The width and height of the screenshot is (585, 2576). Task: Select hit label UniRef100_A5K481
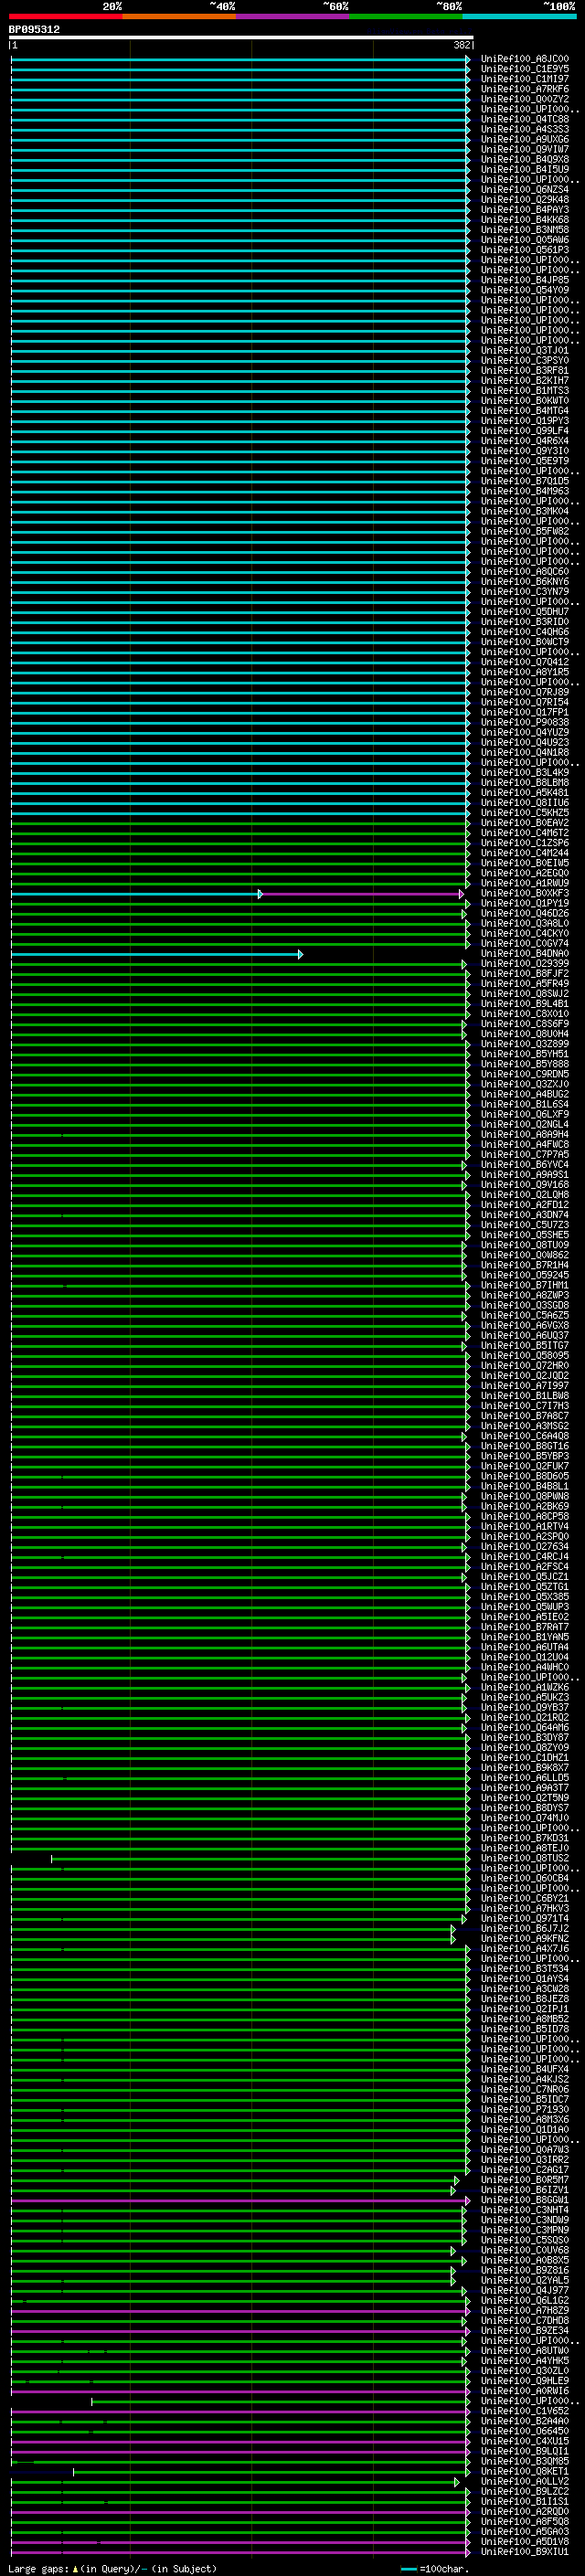(524, 792)
